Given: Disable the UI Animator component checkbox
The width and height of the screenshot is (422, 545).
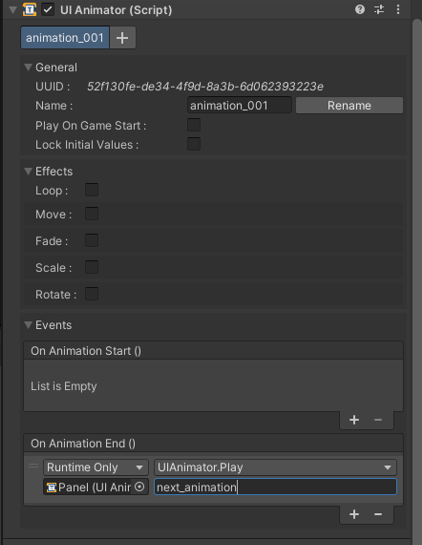Looking at the screenshot, I should (48, 9).
